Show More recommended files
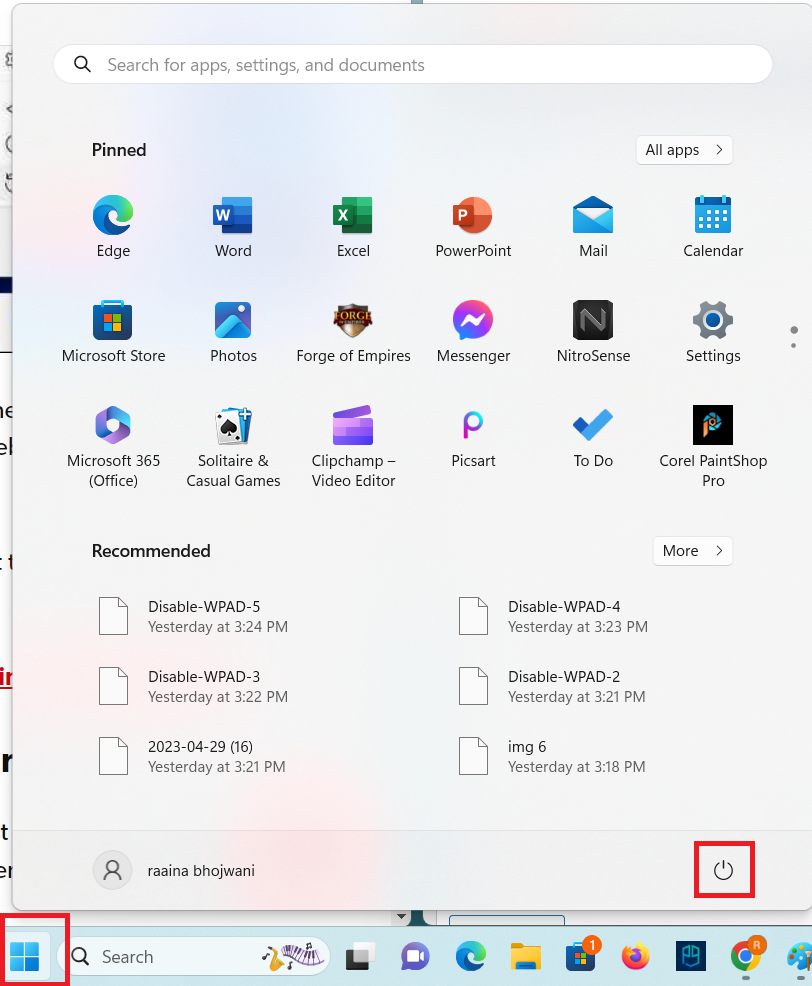812x986 pixels. tap(692, 551)
